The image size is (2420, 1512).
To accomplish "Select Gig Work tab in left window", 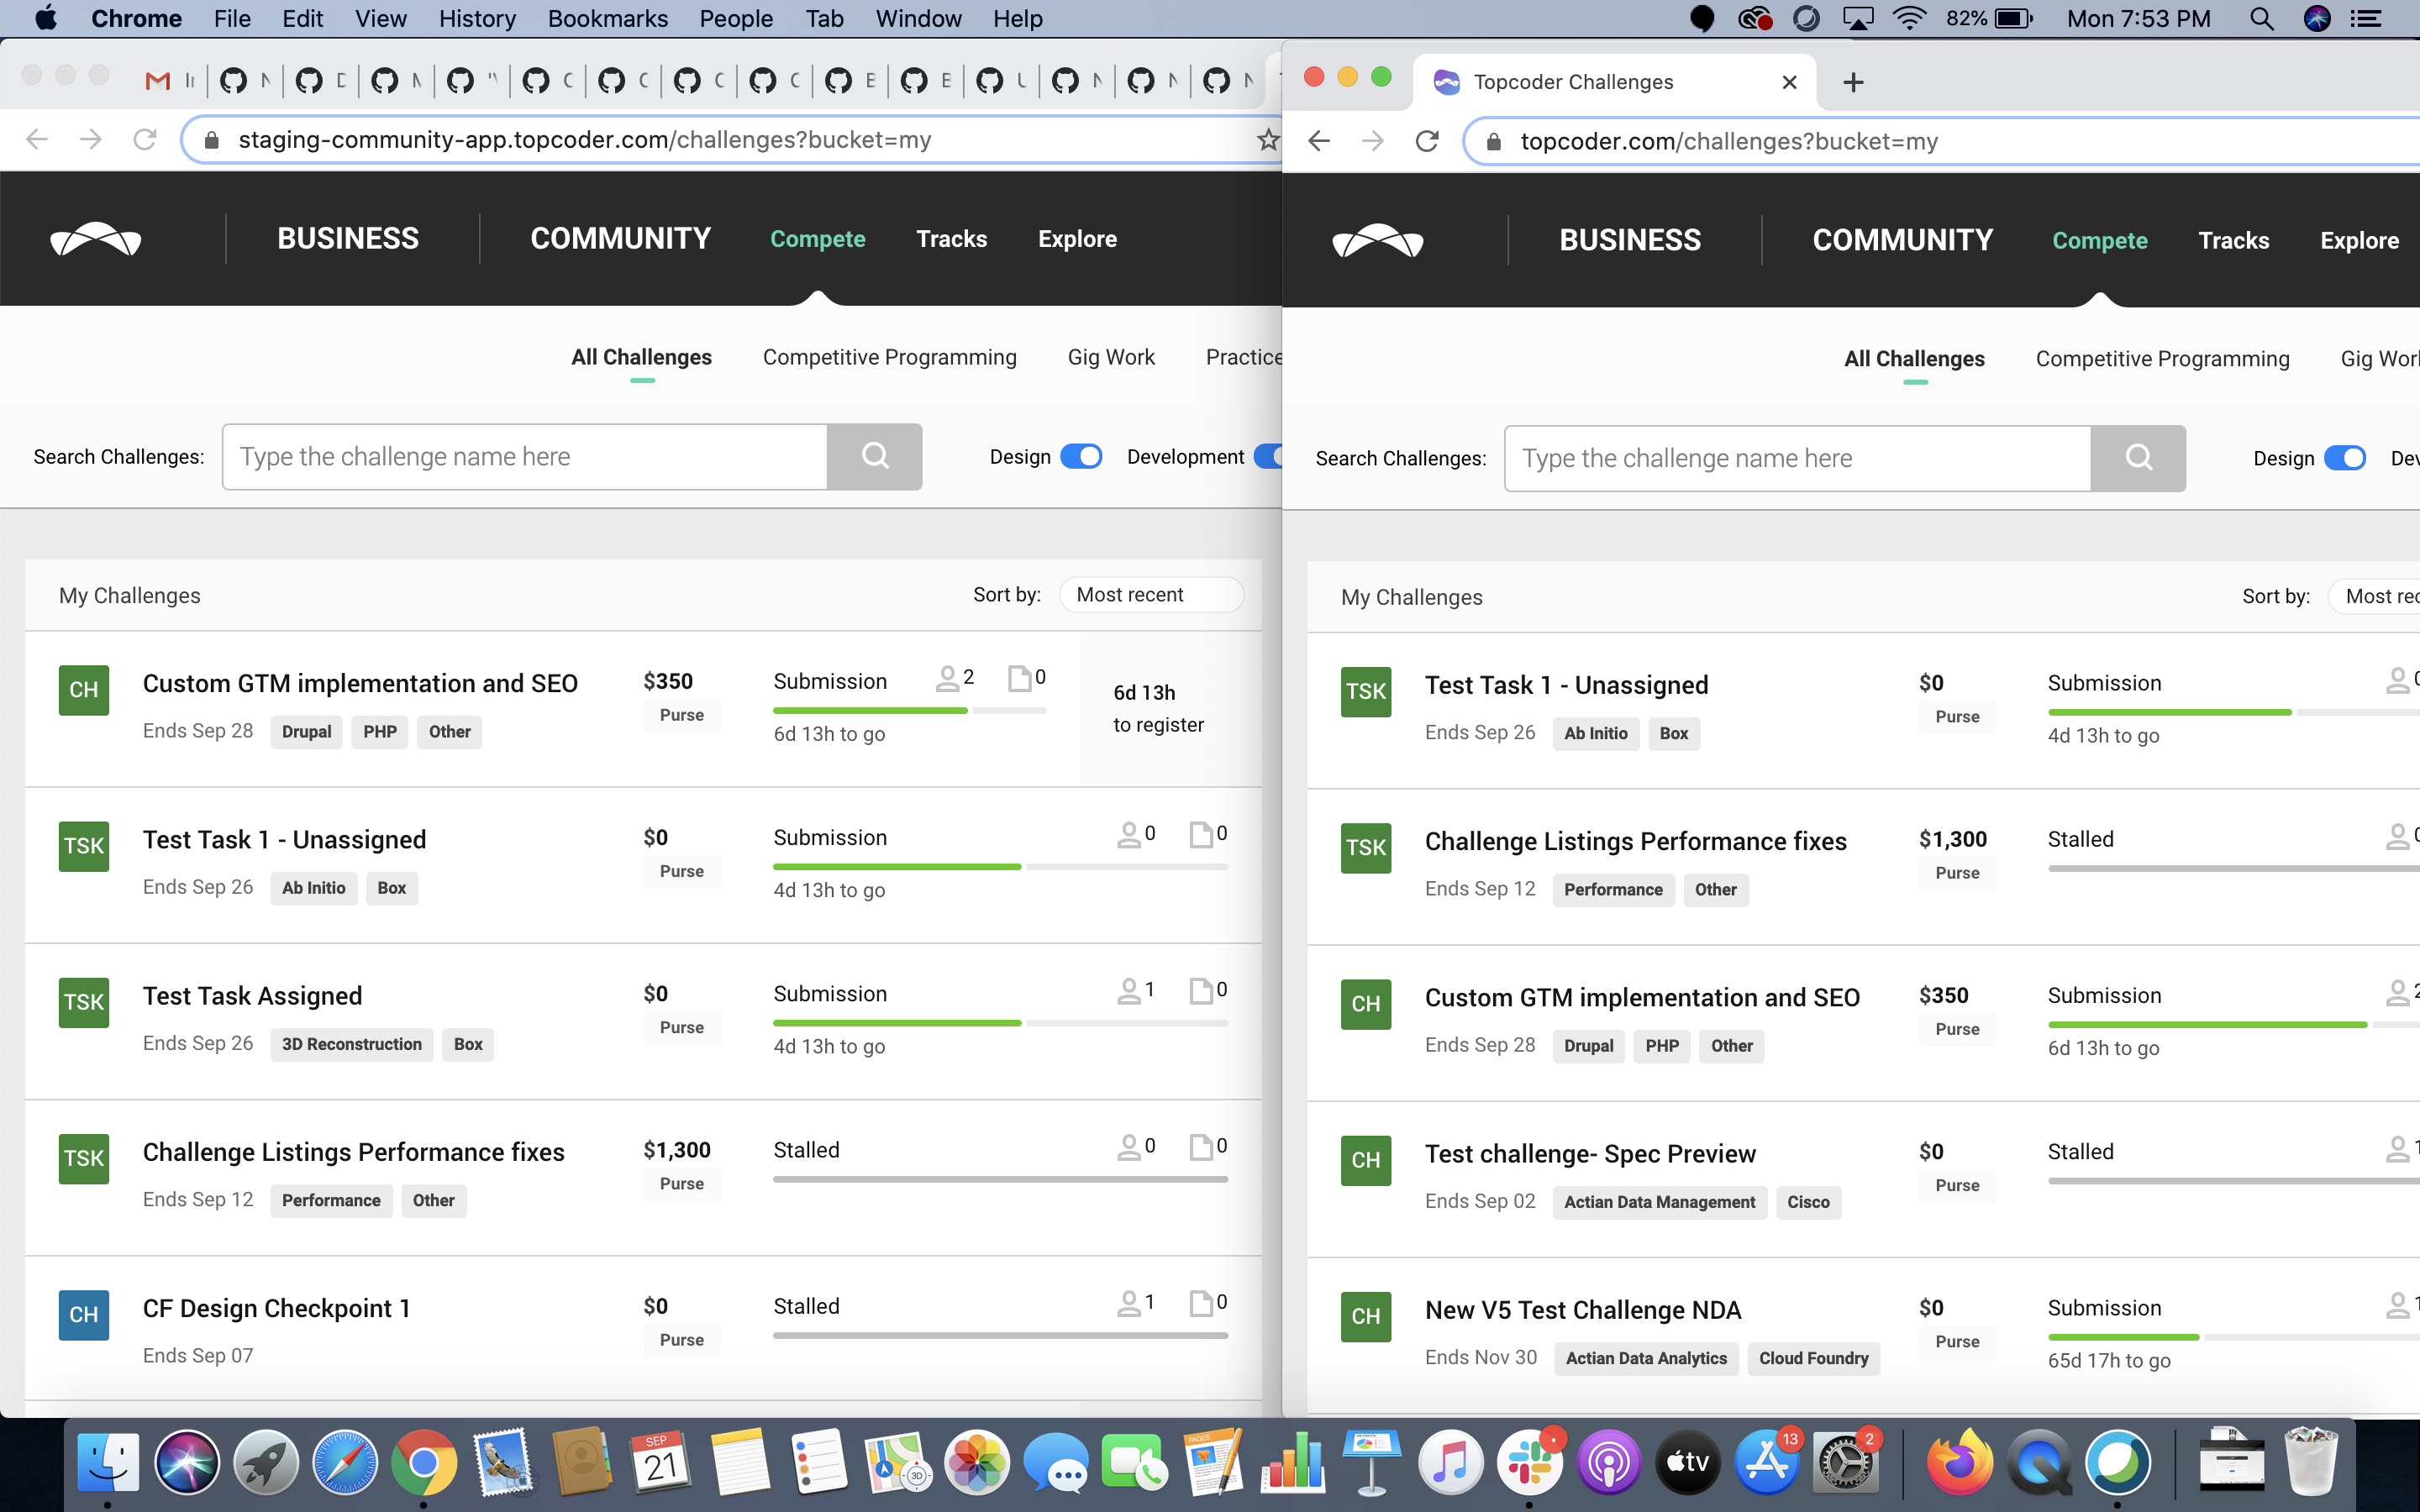I will click(1111, 357).
